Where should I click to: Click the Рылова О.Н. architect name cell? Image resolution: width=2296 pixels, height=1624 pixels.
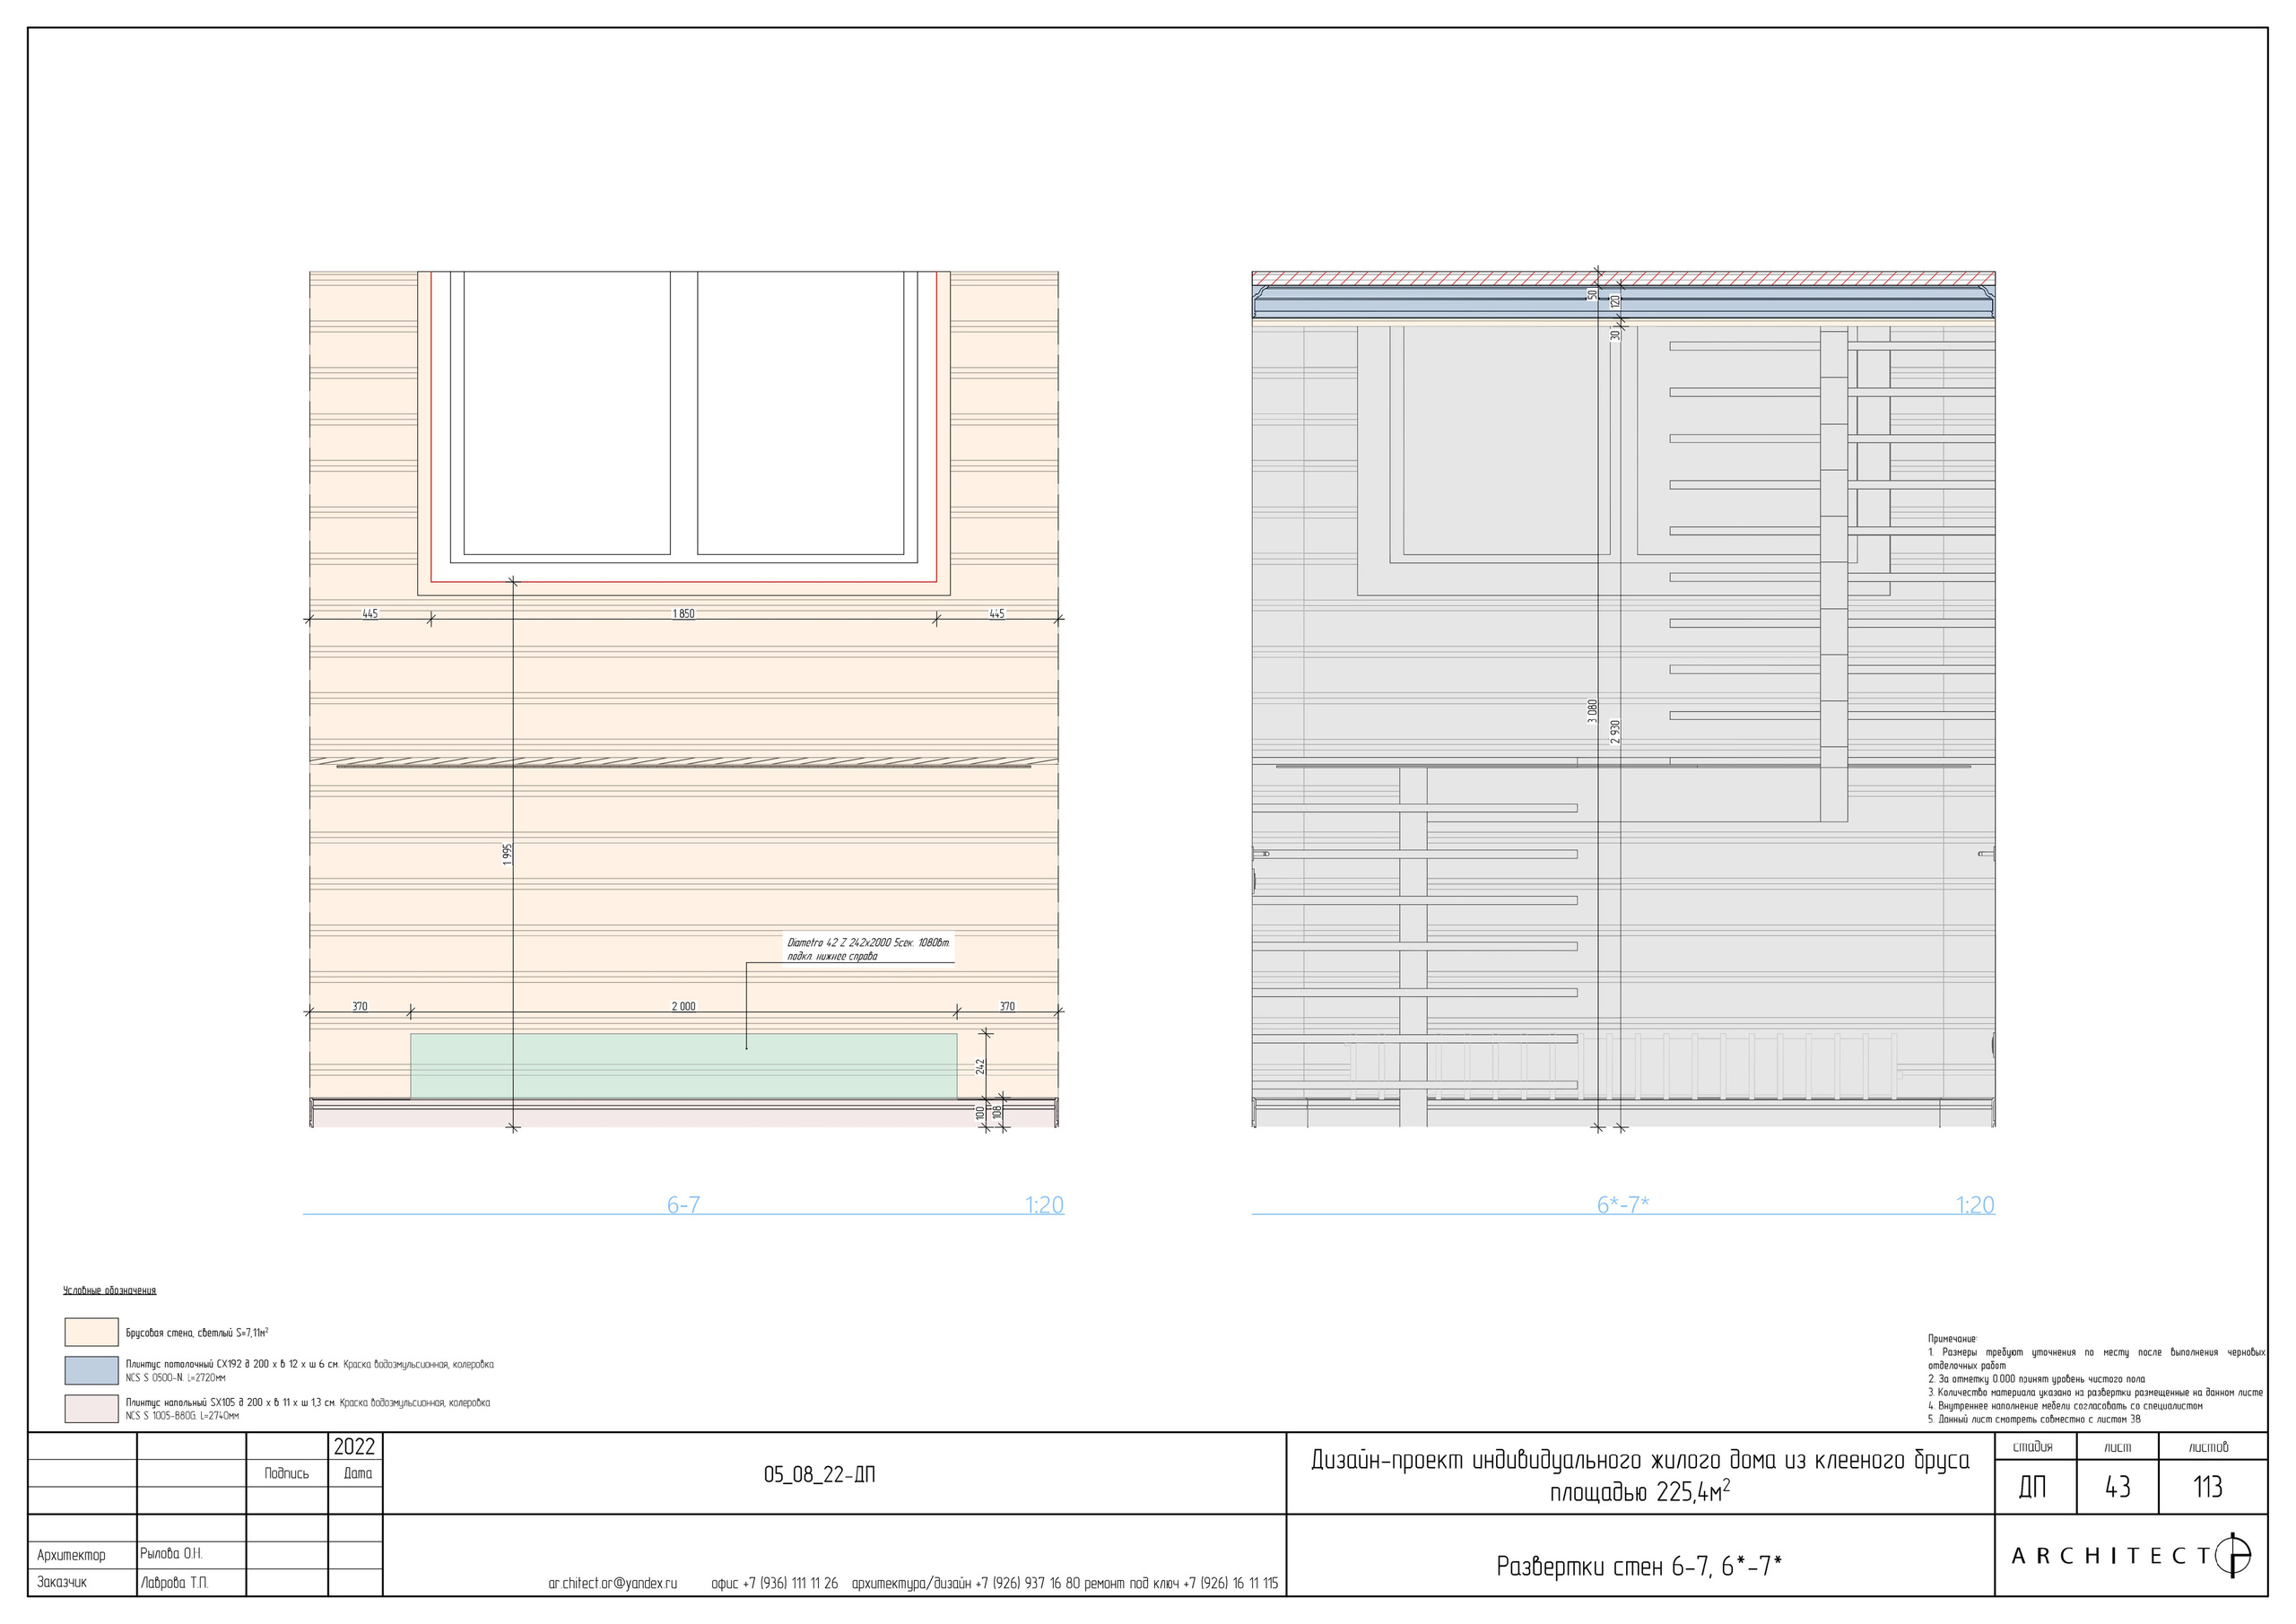pyautogui.click(x=171, y=1554)
